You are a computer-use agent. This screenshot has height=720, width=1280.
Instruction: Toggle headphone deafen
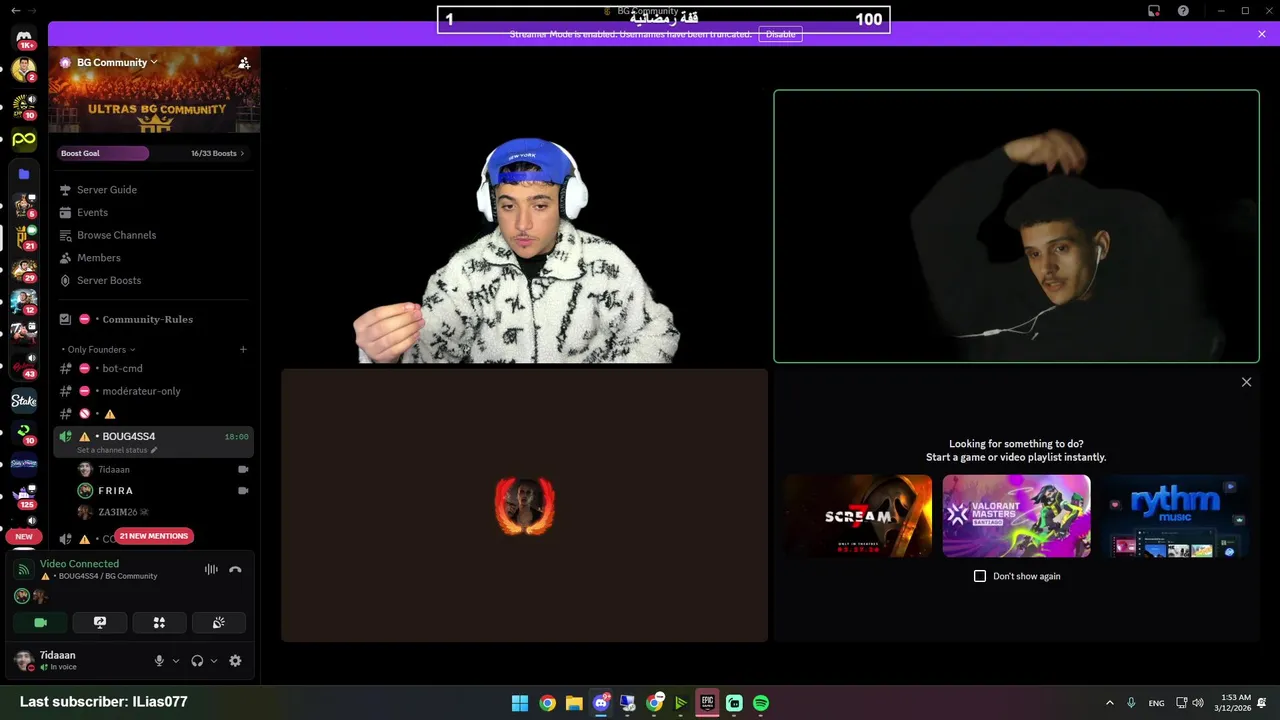(197, 661)
